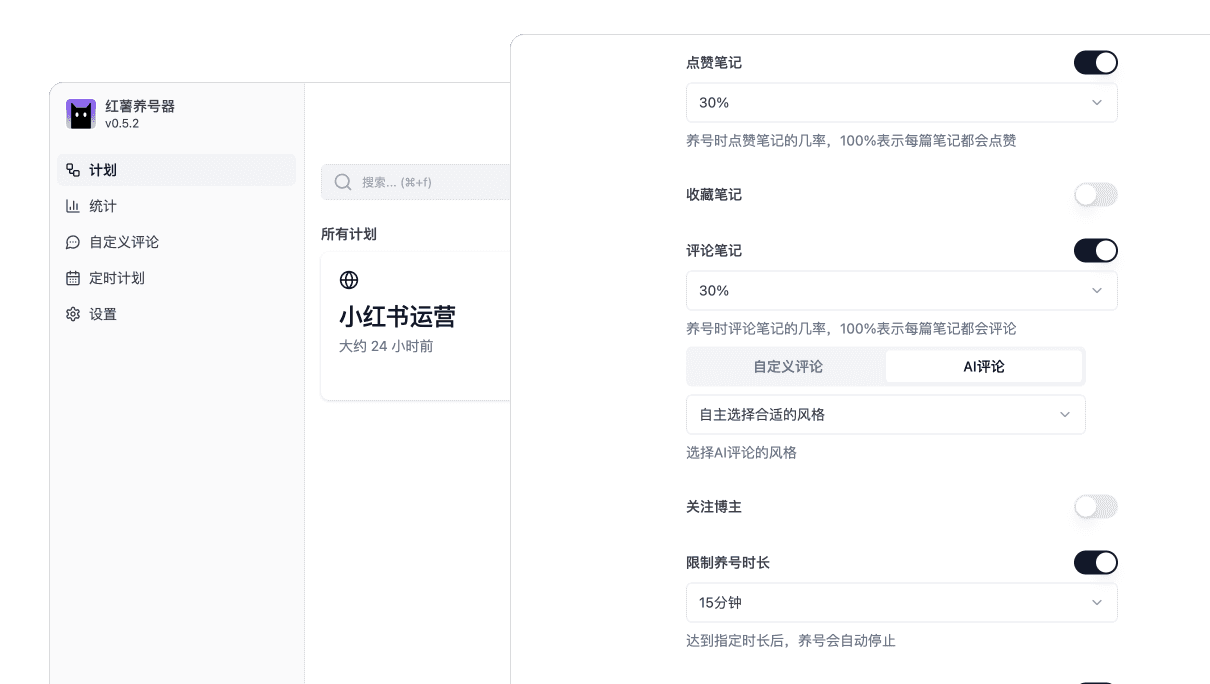1210x684 pixels.
Task: Focus the 搜索 search field
Action: [416, 182]
